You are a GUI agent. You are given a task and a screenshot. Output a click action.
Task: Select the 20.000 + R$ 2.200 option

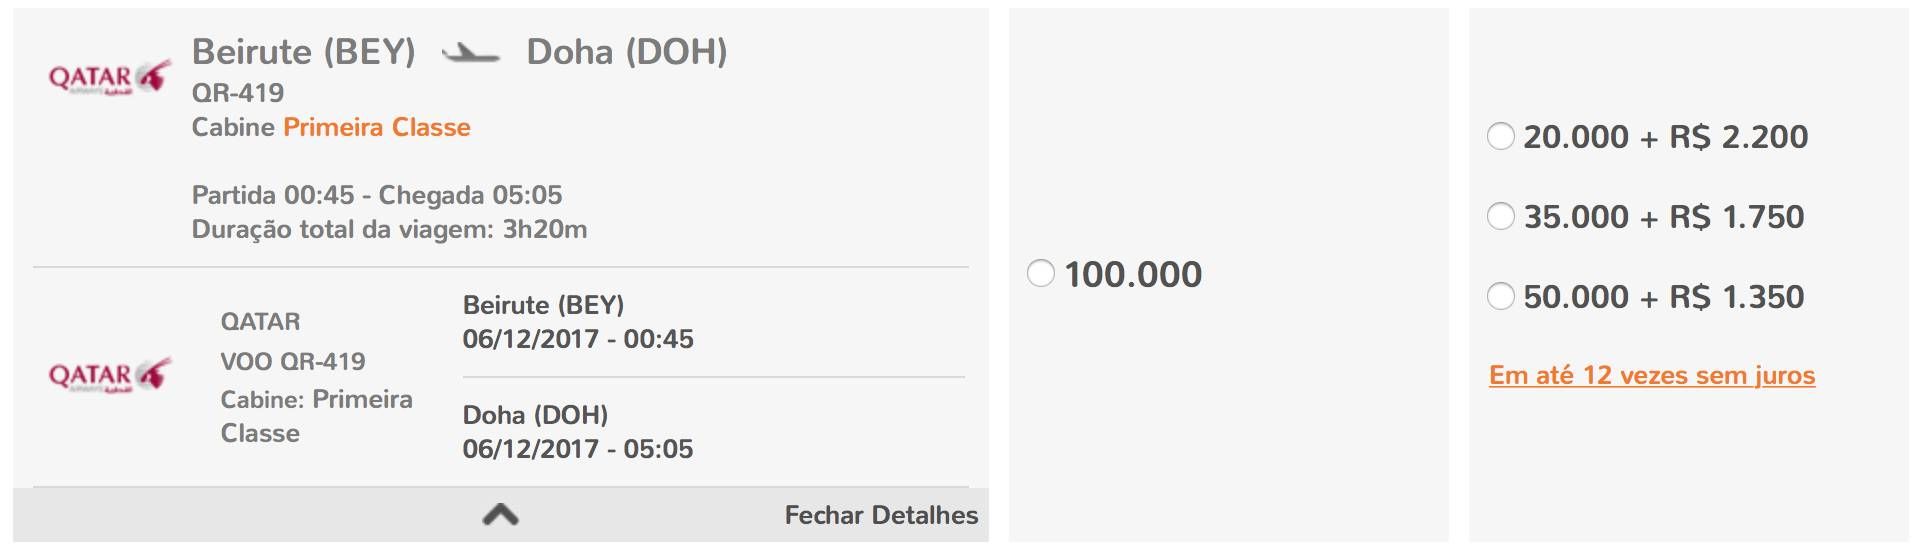(1501, 136)
